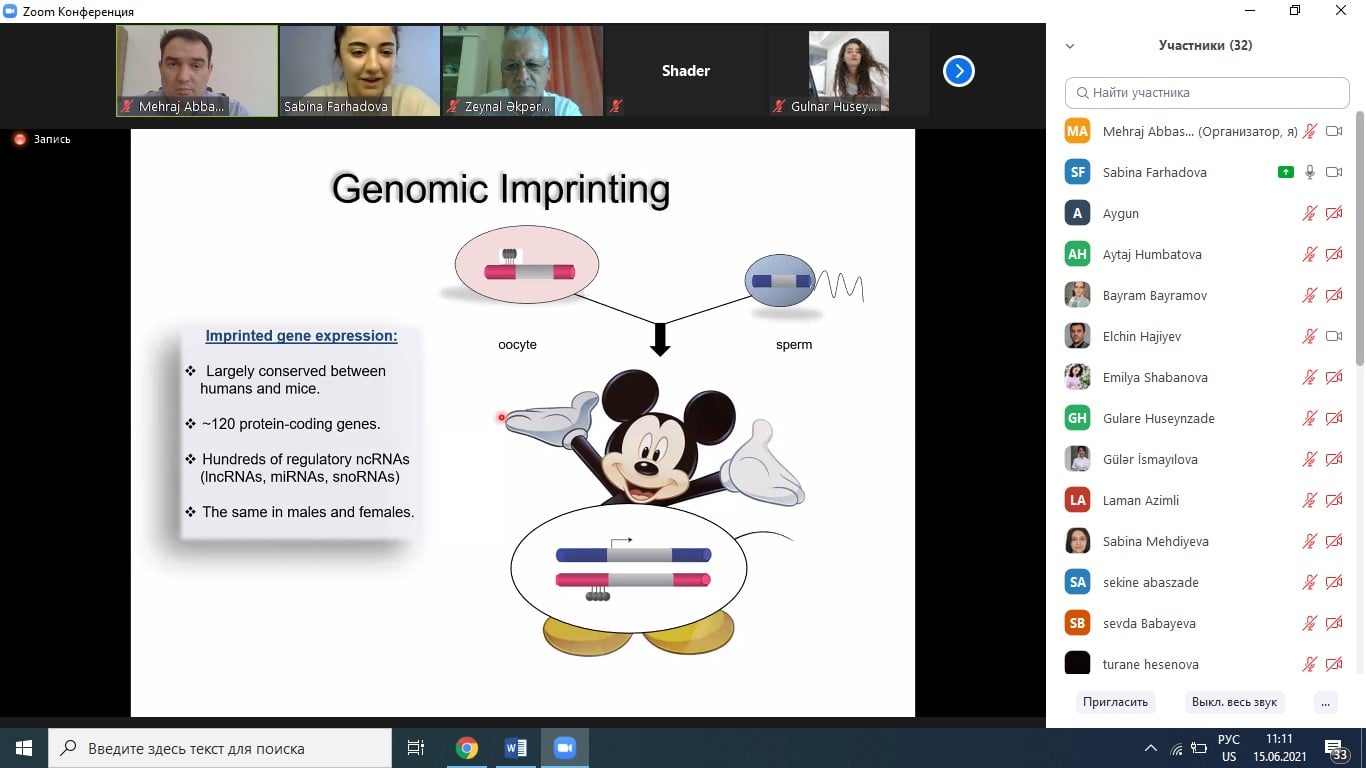
Task: Click sevda Babayeva's muted microphone icon
Action: click(1310, 623)
